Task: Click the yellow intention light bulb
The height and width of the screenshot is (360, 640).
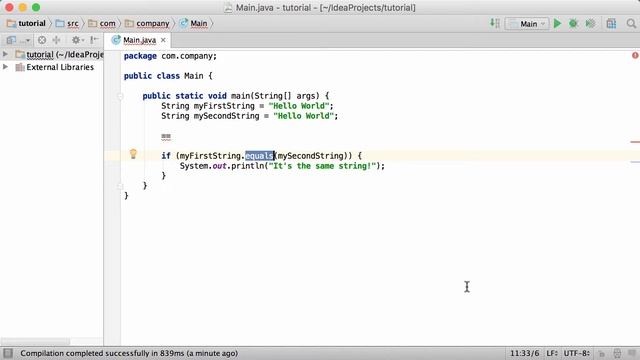Action: coord(133,154)
